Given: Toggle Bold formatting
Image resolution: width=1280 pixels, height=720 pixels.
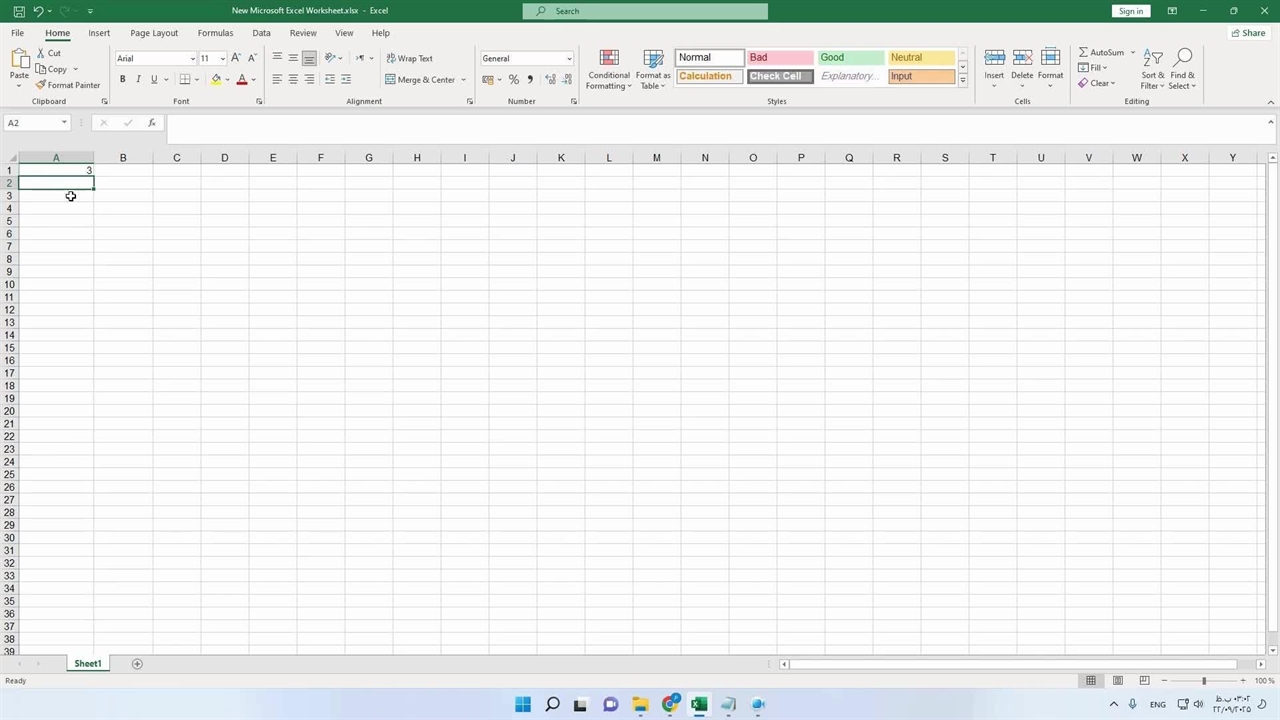Looking at the screenshot, I should 123,80.
